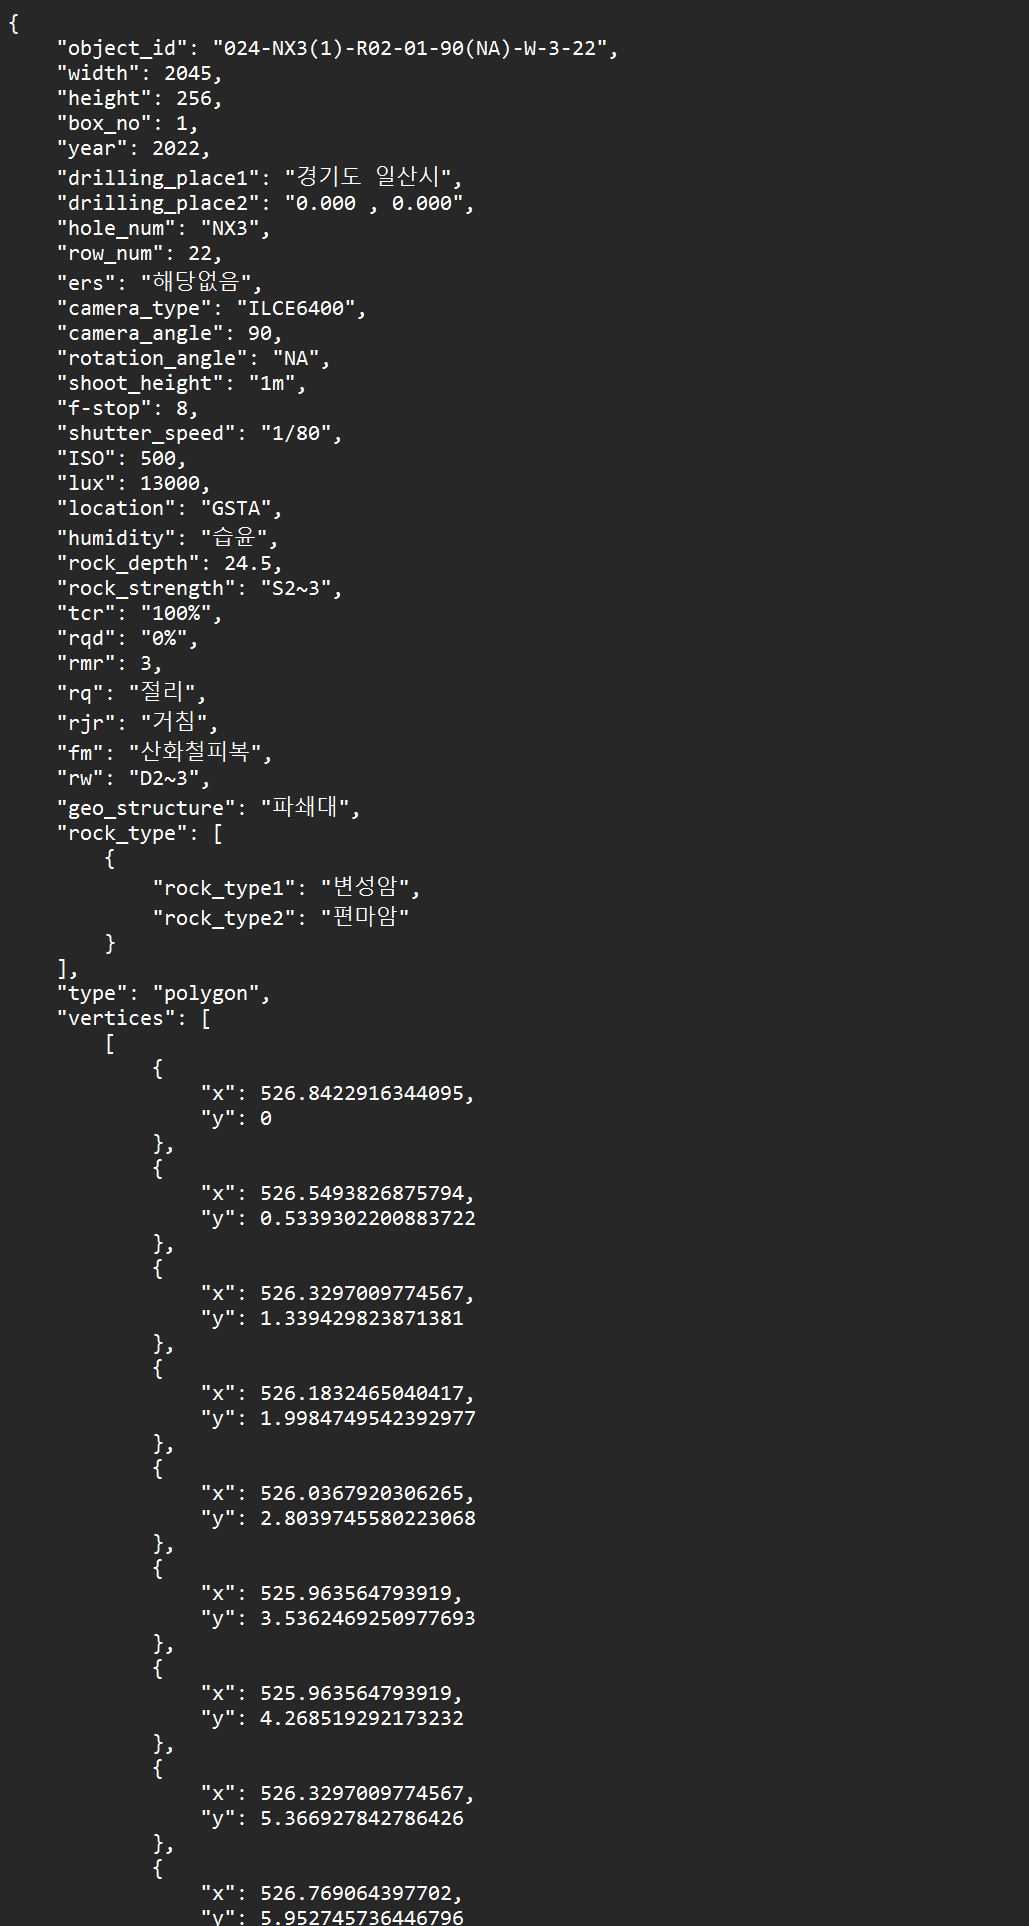Image resolution: width=1029 pixels, height=1926 pixels.
Task: Click the rock_type array opening bracket
Action: [x=217, y=833]
